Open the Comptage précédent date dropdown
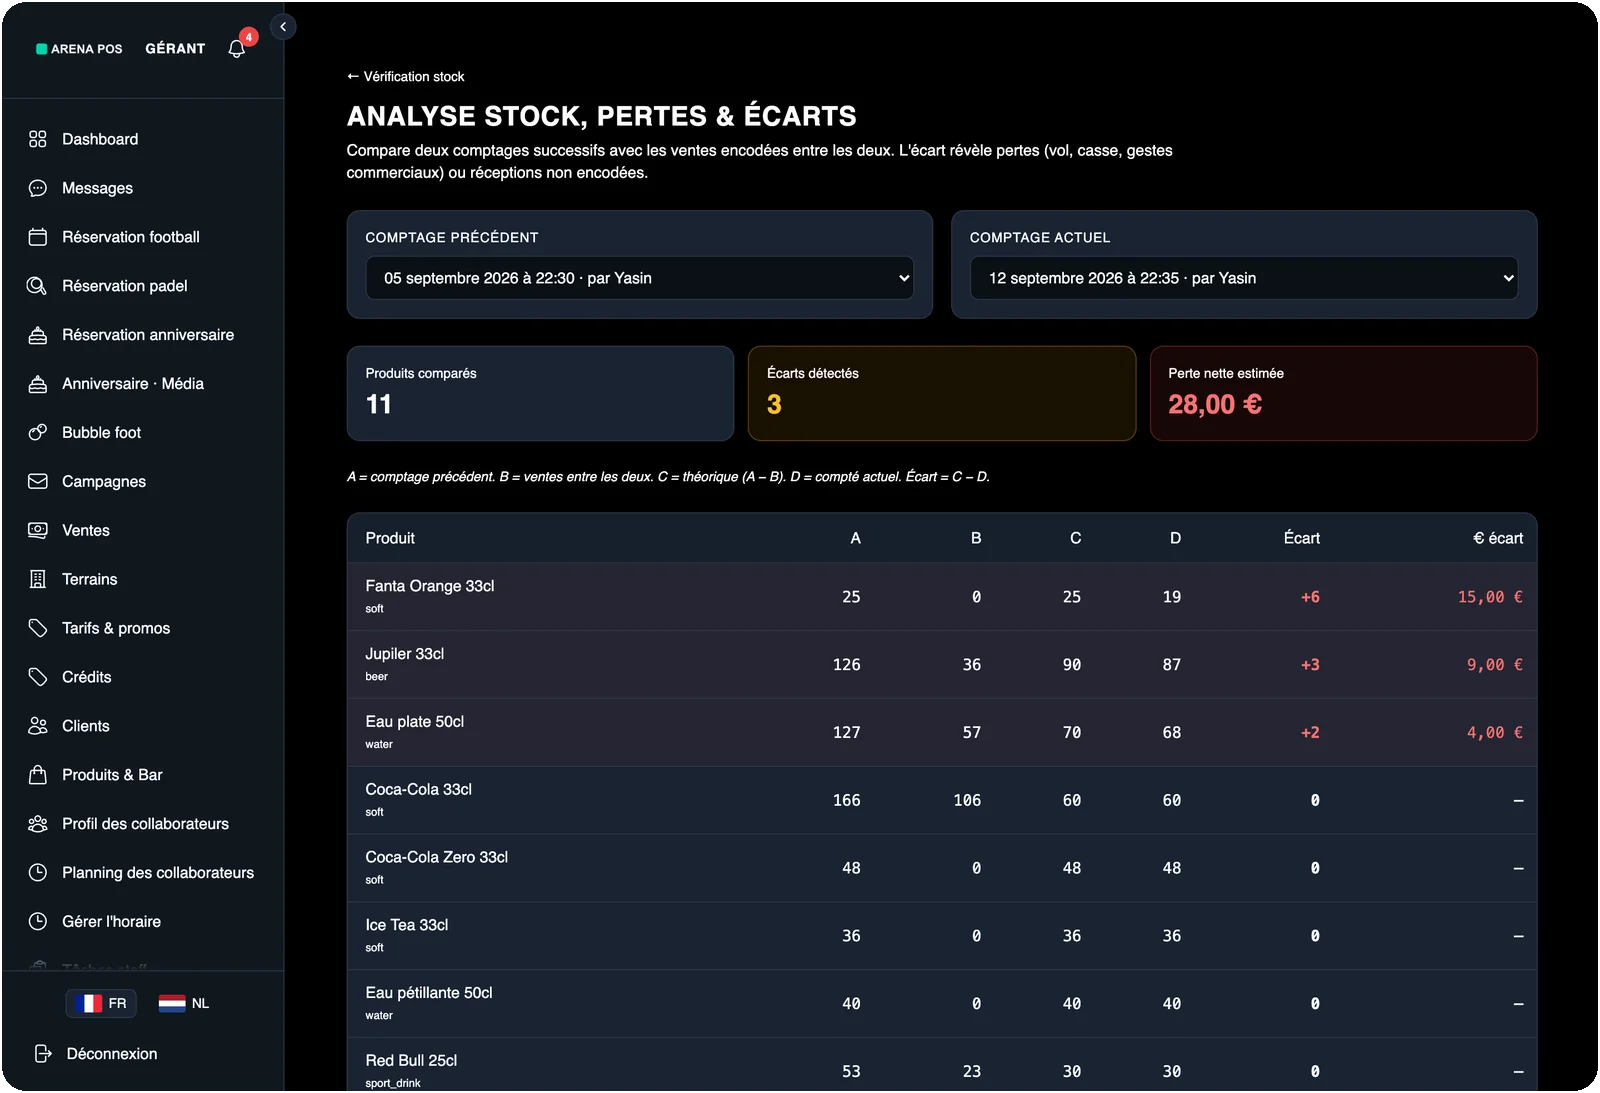This screenshot has width=1600, height=1093. coord(639,278)
